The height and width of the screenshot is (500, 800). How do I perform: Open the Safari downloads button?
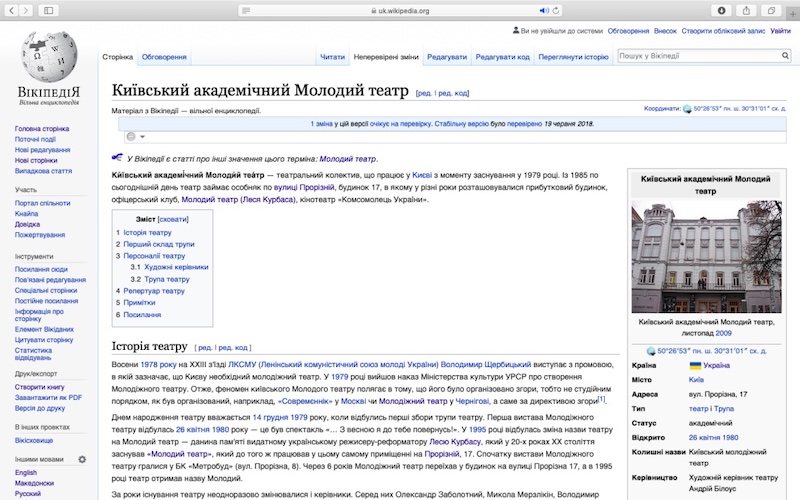tap(721, 10)
